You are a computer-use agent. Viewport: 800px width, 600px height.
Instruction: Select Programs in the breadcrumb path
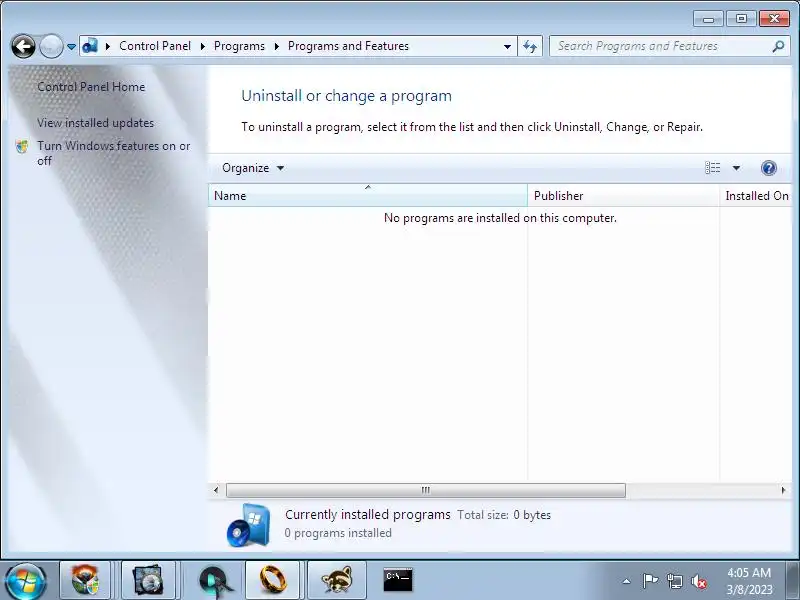coord(239,46)
